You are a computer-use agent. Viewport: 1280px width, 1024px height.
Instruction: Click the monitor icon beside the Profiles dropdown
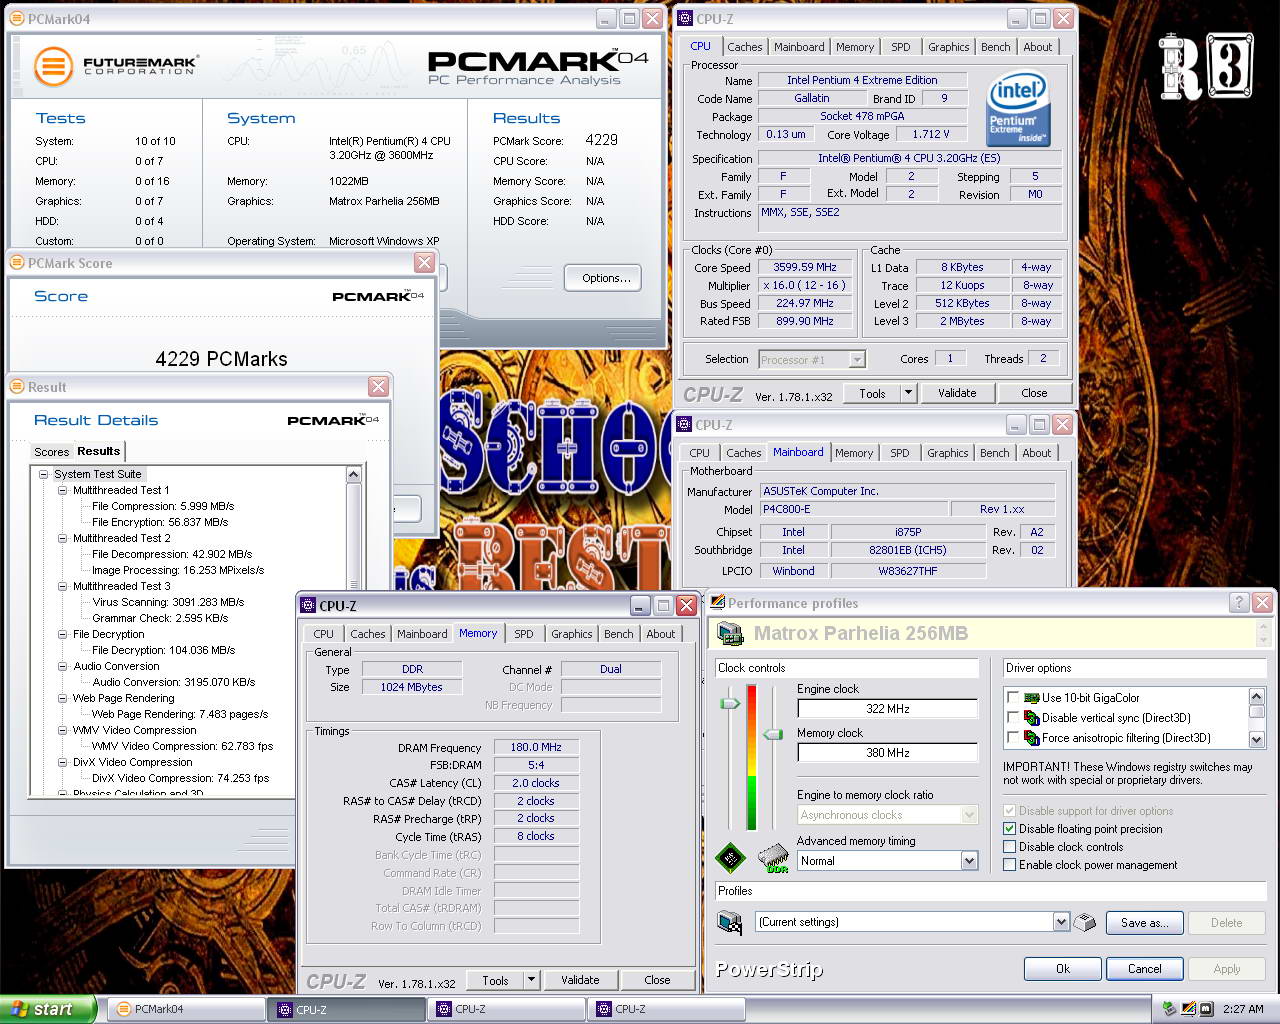pos(730,922)
